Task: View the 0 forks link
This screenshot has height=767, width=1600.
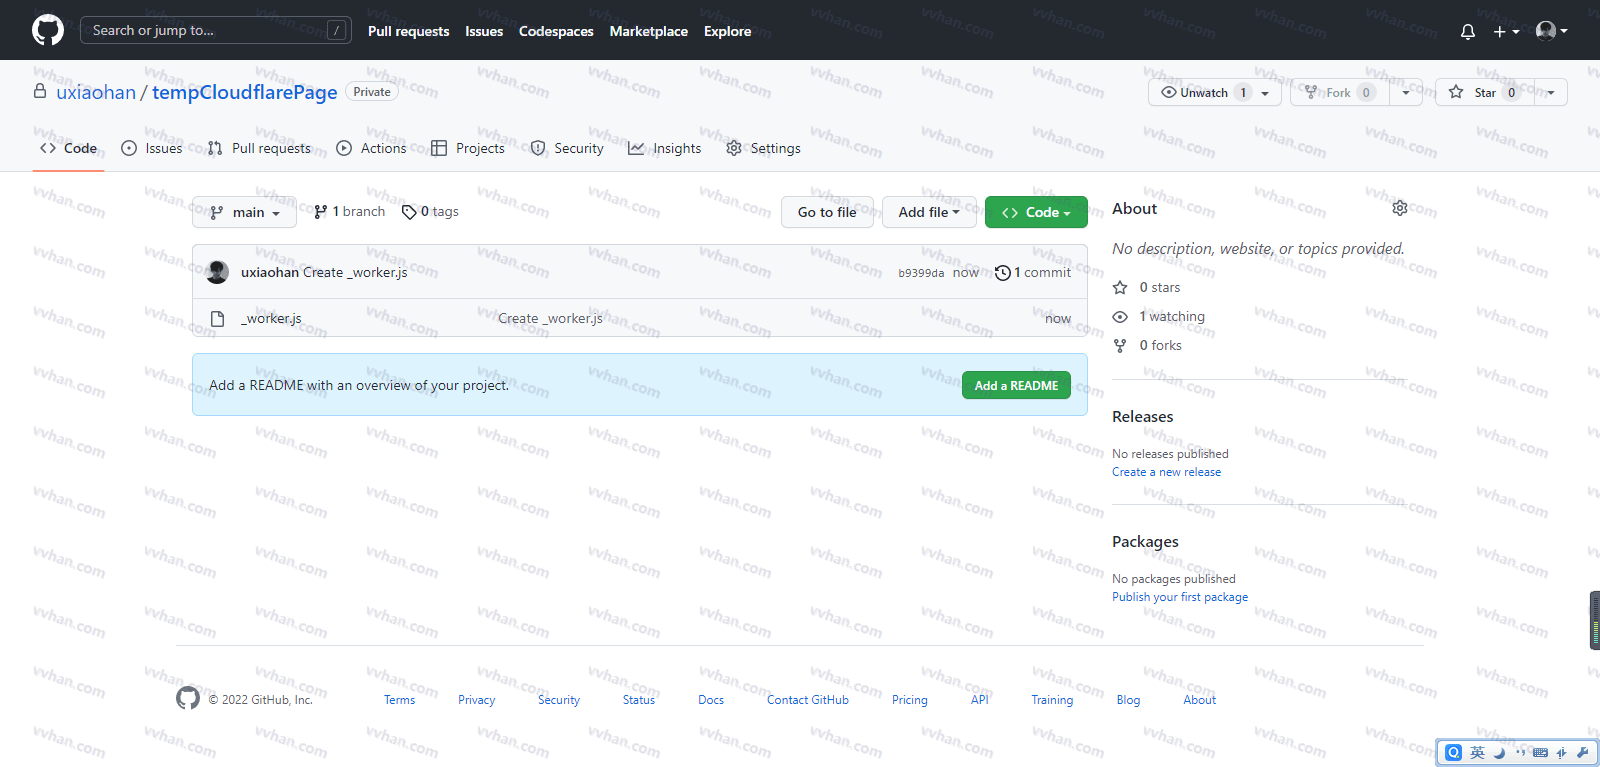Action: point(1148,345)
